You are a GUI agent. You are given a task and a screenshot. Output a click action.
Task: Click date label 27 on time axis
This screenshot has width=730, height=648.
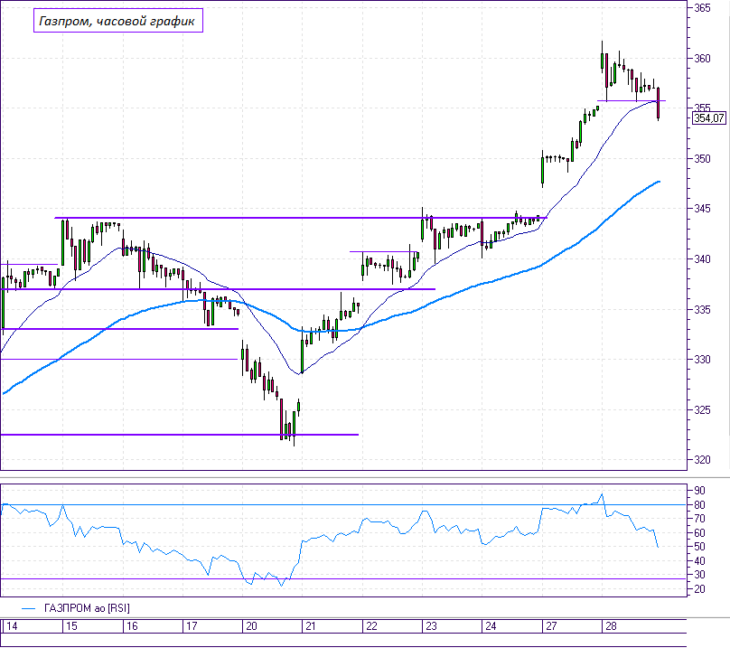pyautogui.click(x=551, y=626)
